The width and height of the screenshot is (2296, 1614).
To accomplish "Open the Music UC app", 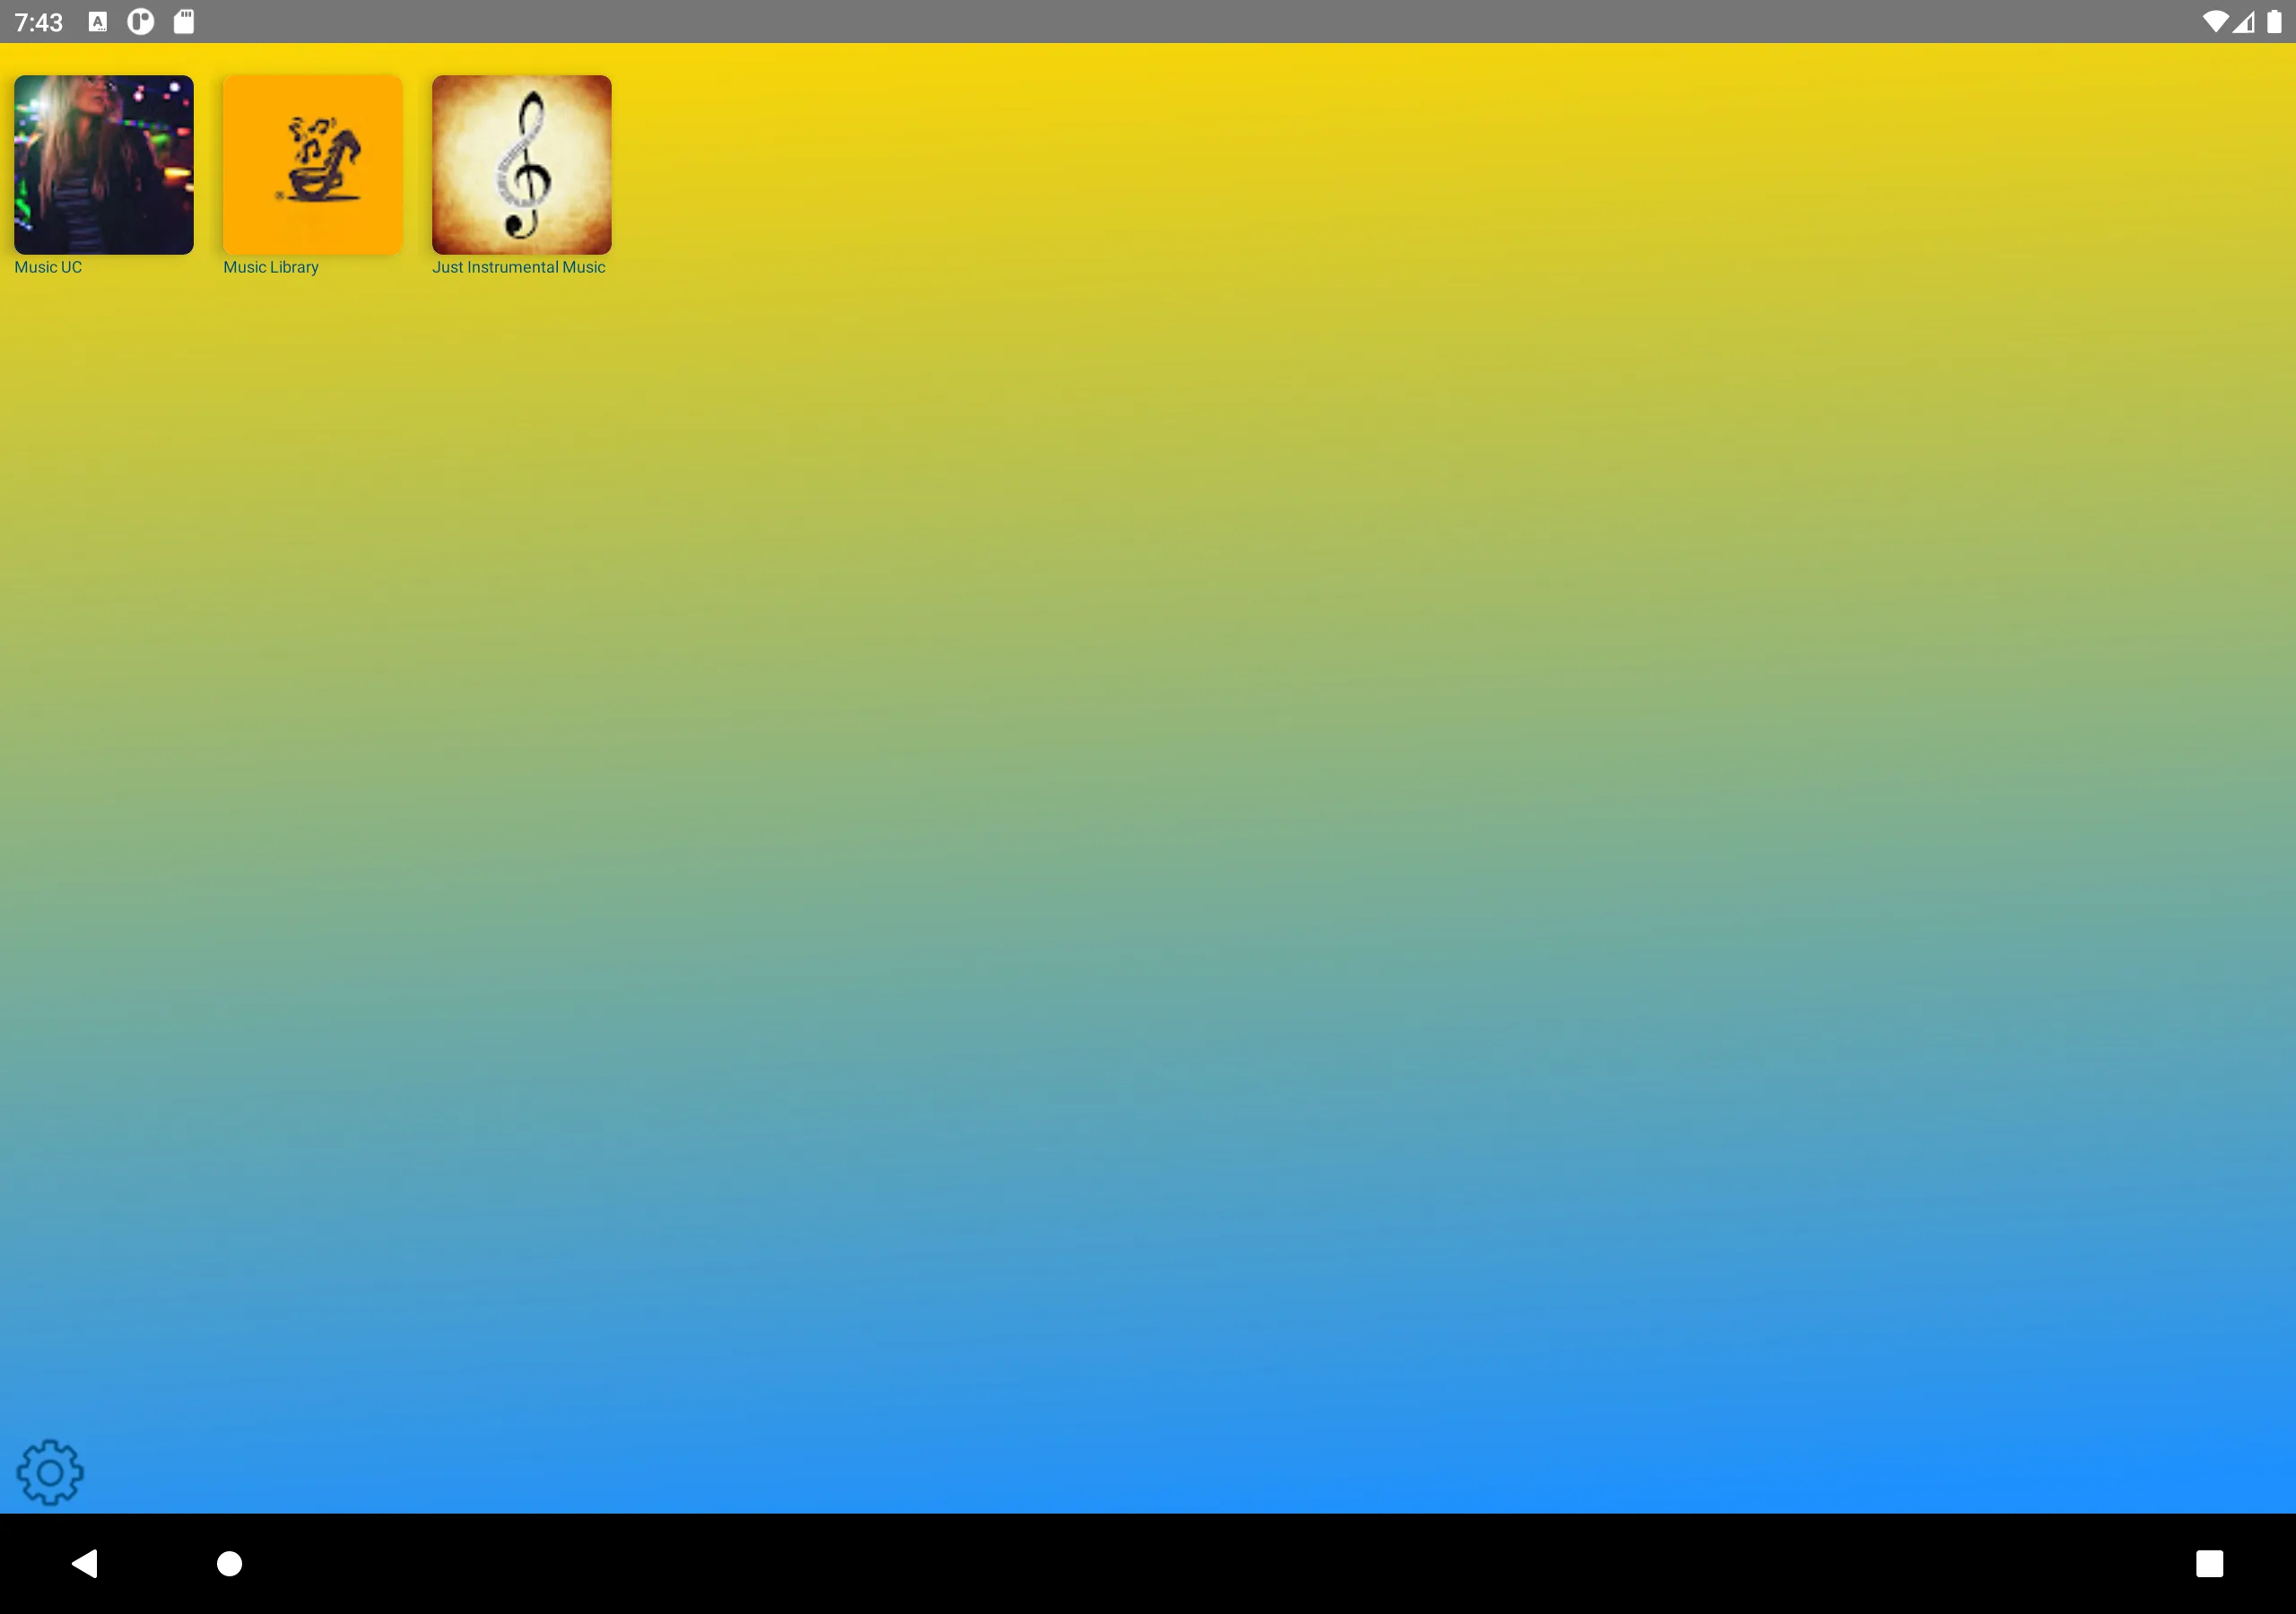I will 101,164.
